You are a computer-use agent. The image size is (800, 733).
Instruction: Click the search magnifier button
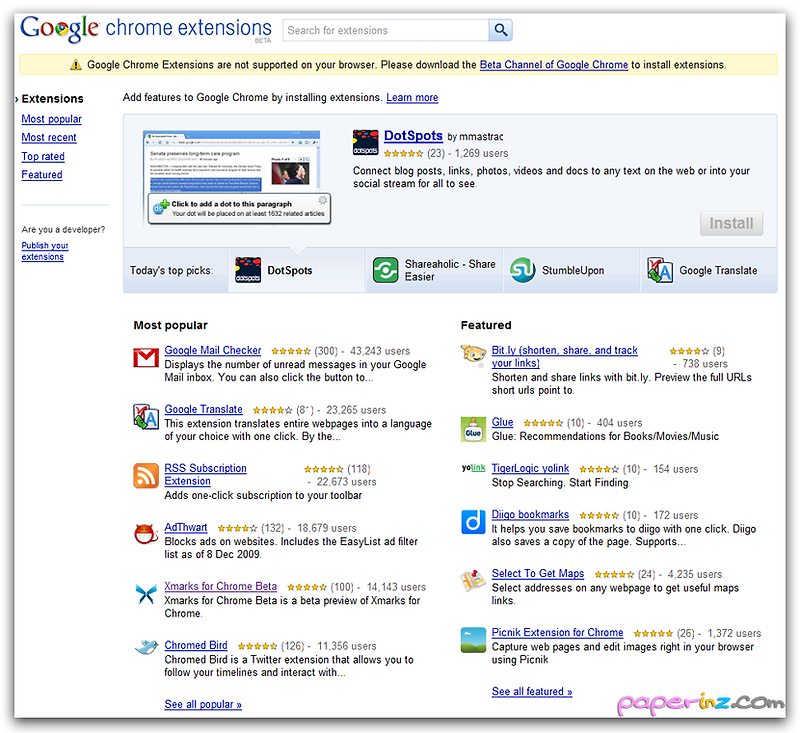(501, 30)
